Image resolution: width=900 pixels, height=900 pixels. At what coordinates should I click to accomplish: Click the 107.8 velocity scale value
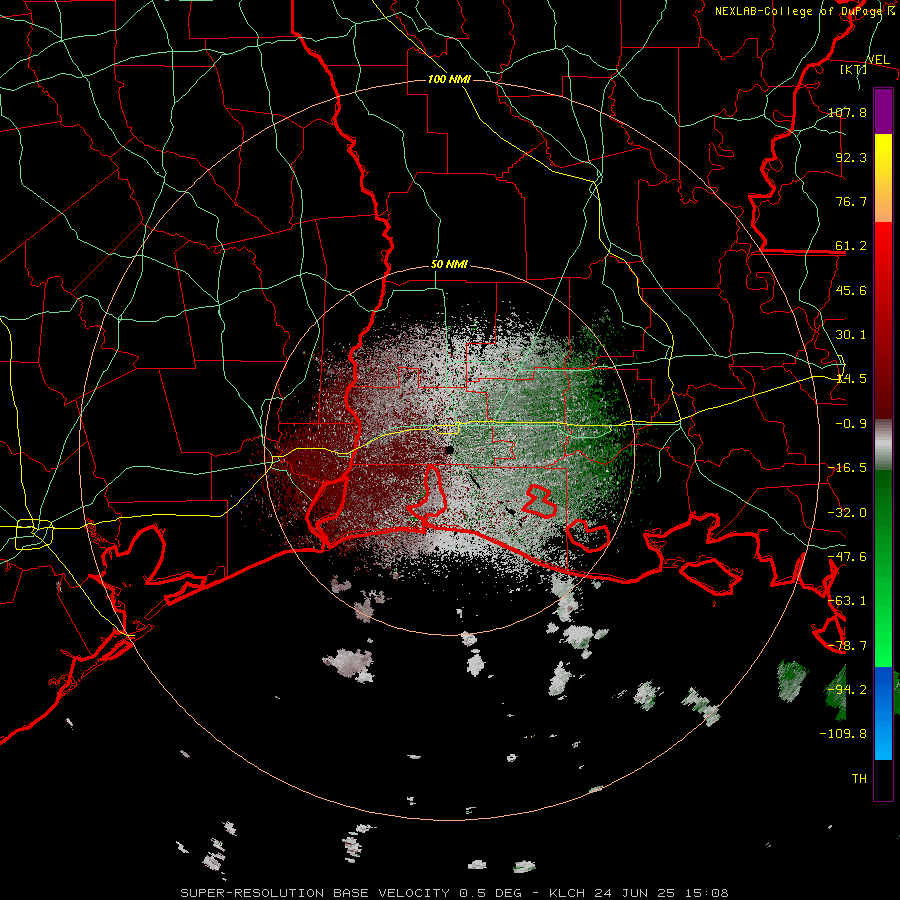pyautogui.click(x=847, y=112)
